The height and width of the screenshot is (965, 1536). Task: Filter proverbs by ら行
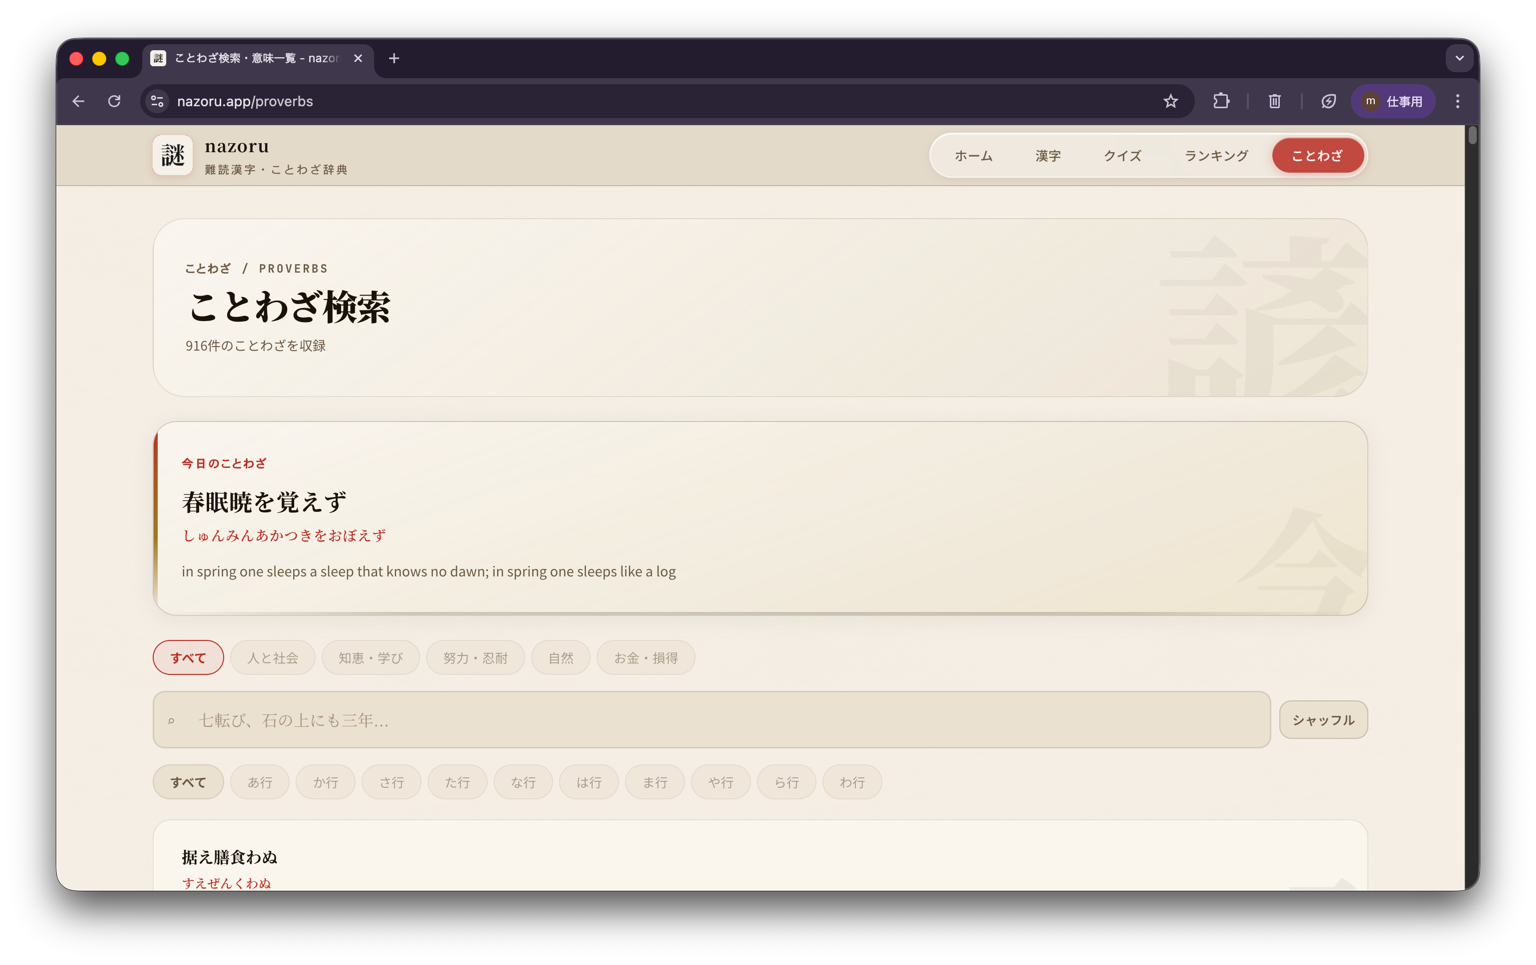(x=787, y=782)
